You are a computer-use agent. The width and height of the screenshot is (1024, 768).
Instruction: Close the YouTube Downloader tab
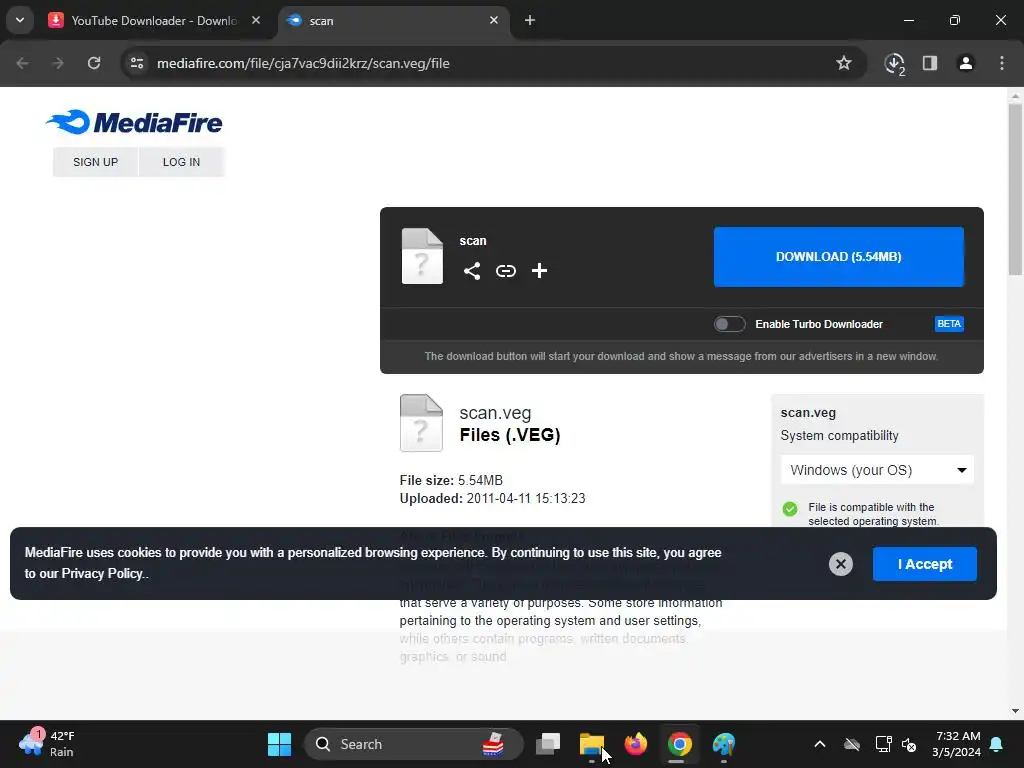point(256,20)
